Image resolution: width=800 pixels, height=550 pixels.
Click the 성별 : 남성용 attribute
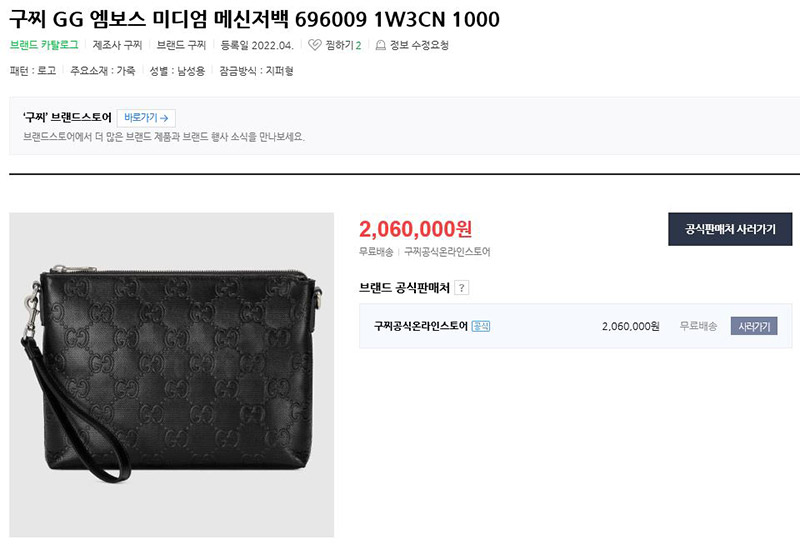pyautogui.click(x=177, y=71)
